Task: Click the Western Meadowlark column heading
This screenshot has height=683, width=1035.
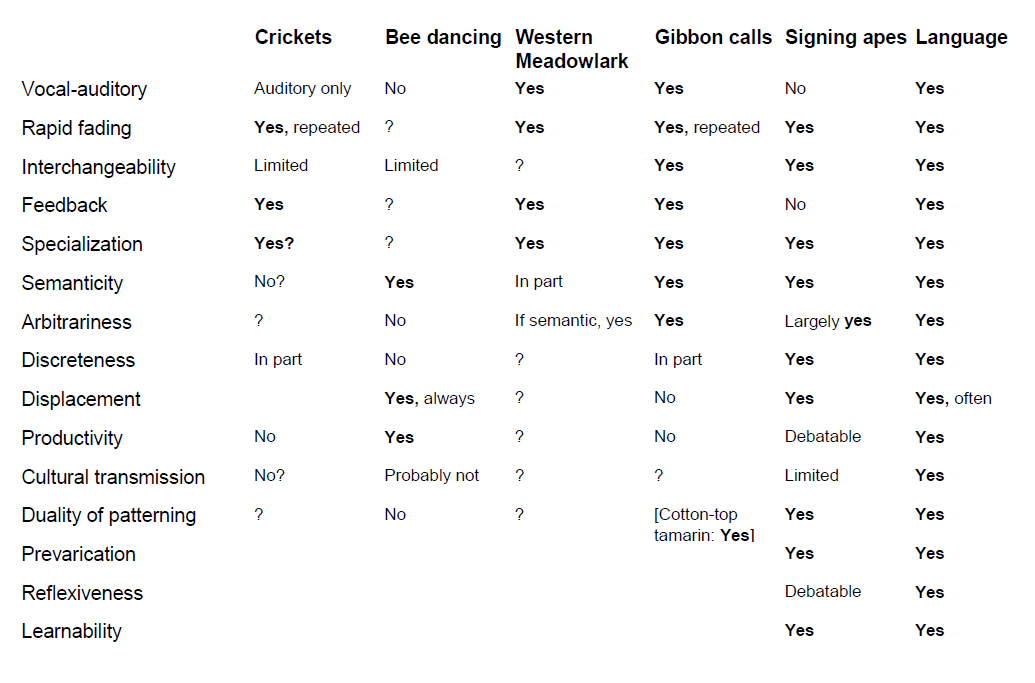Action: click(572, 49)
